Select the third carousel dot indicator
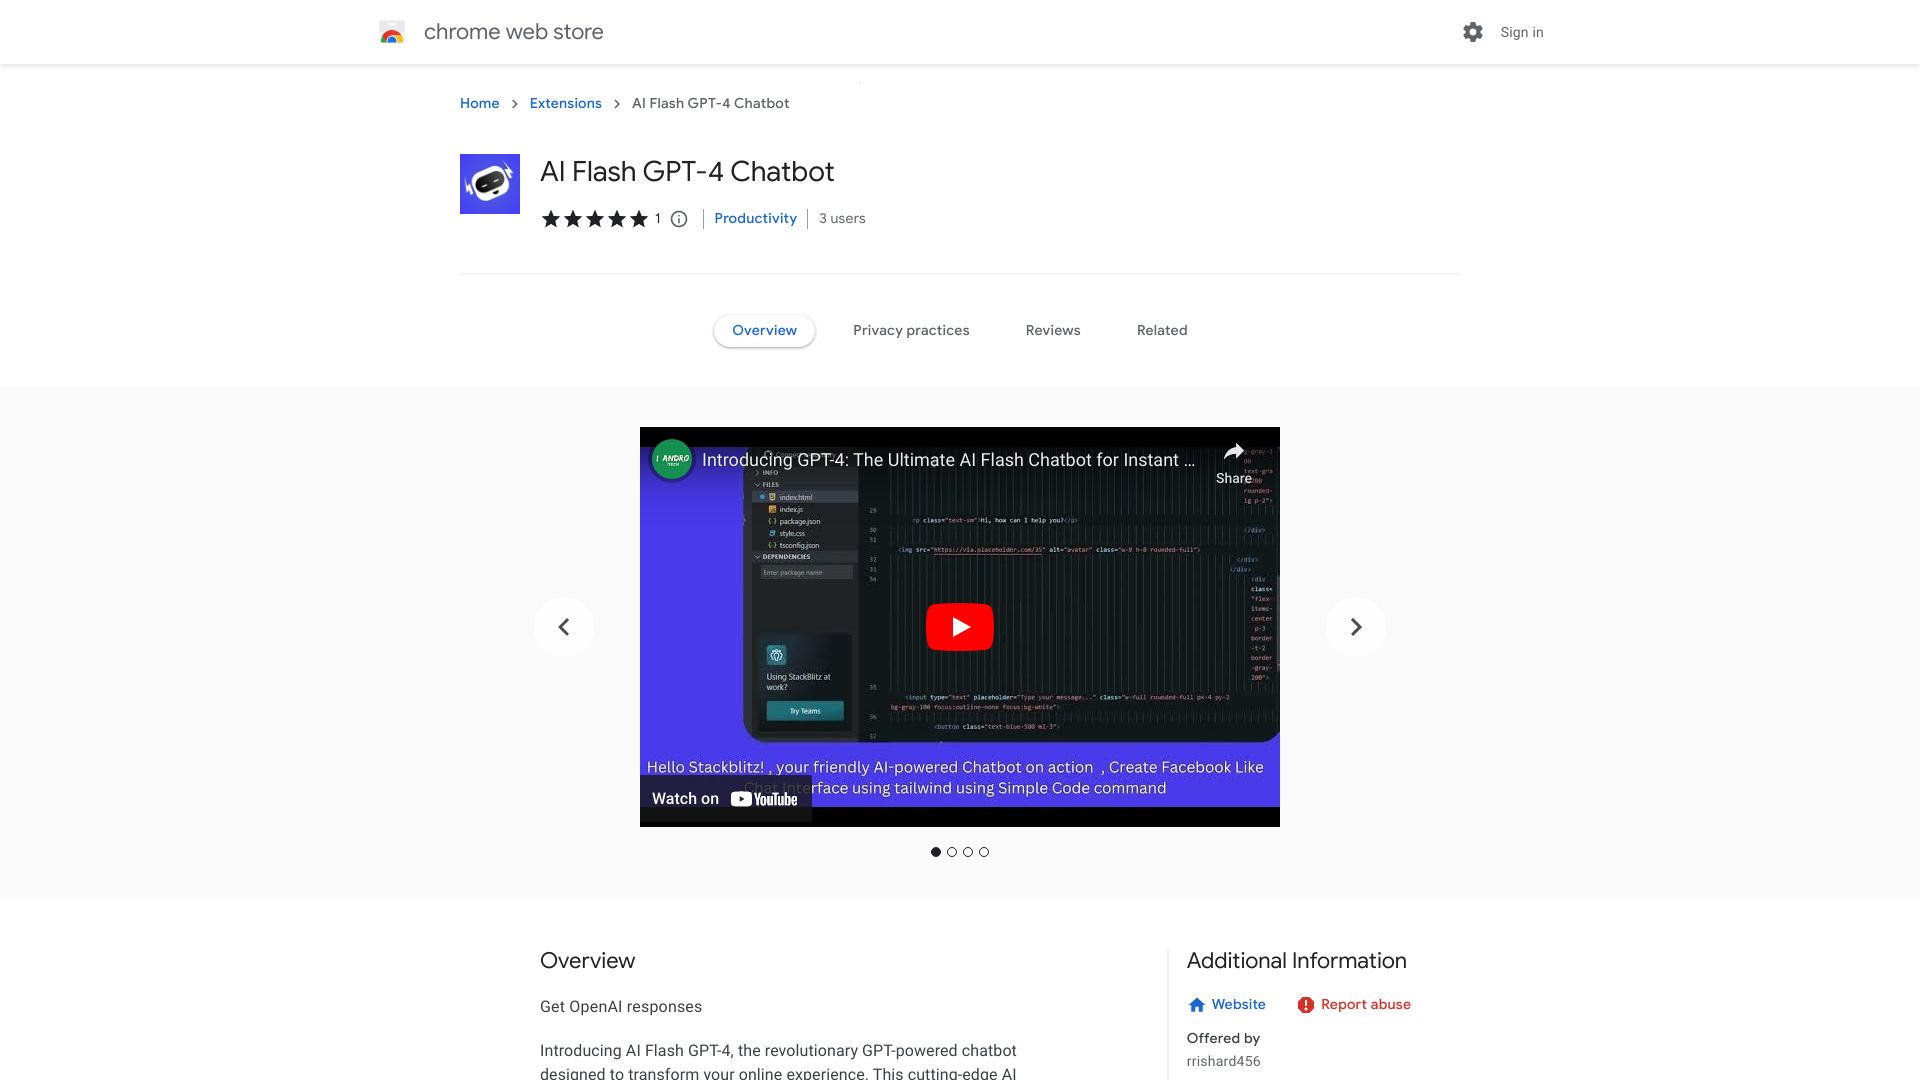The image size is (1920, 1080). point(968,852)
